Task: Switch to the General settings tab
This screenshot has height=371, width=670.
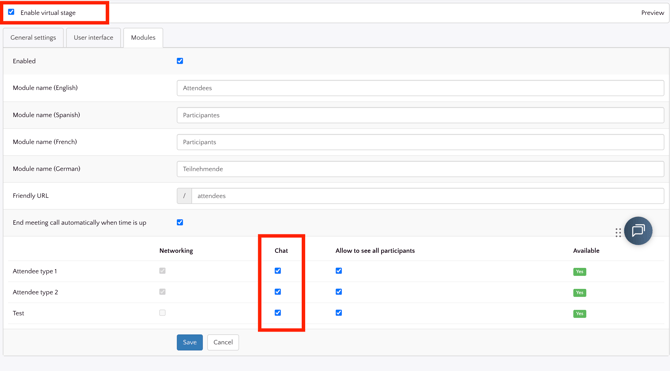Action: [x=33, y=38]
